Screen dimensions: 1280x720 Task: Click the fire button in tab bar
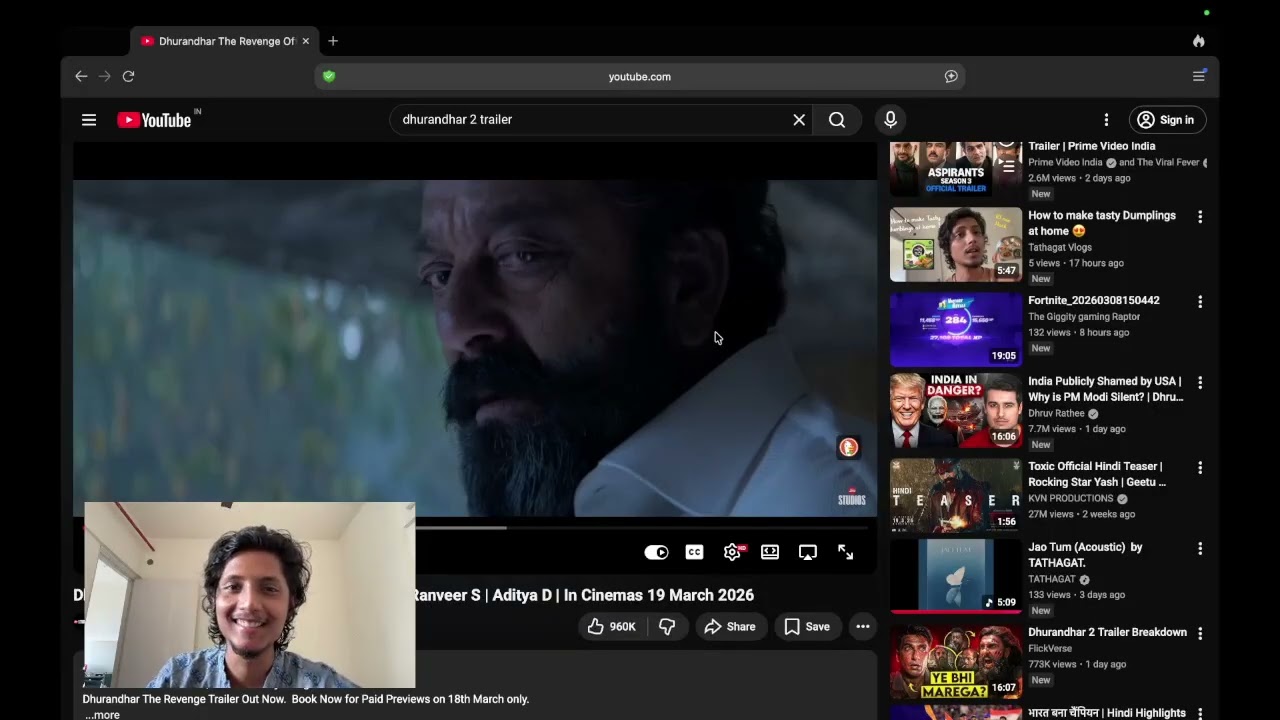[x=1198, y=41]
